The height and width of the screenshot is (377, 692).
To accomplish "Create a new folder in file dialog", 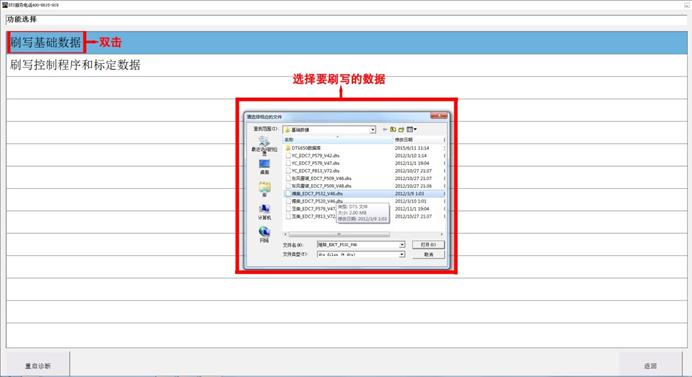I will [401, 129].
